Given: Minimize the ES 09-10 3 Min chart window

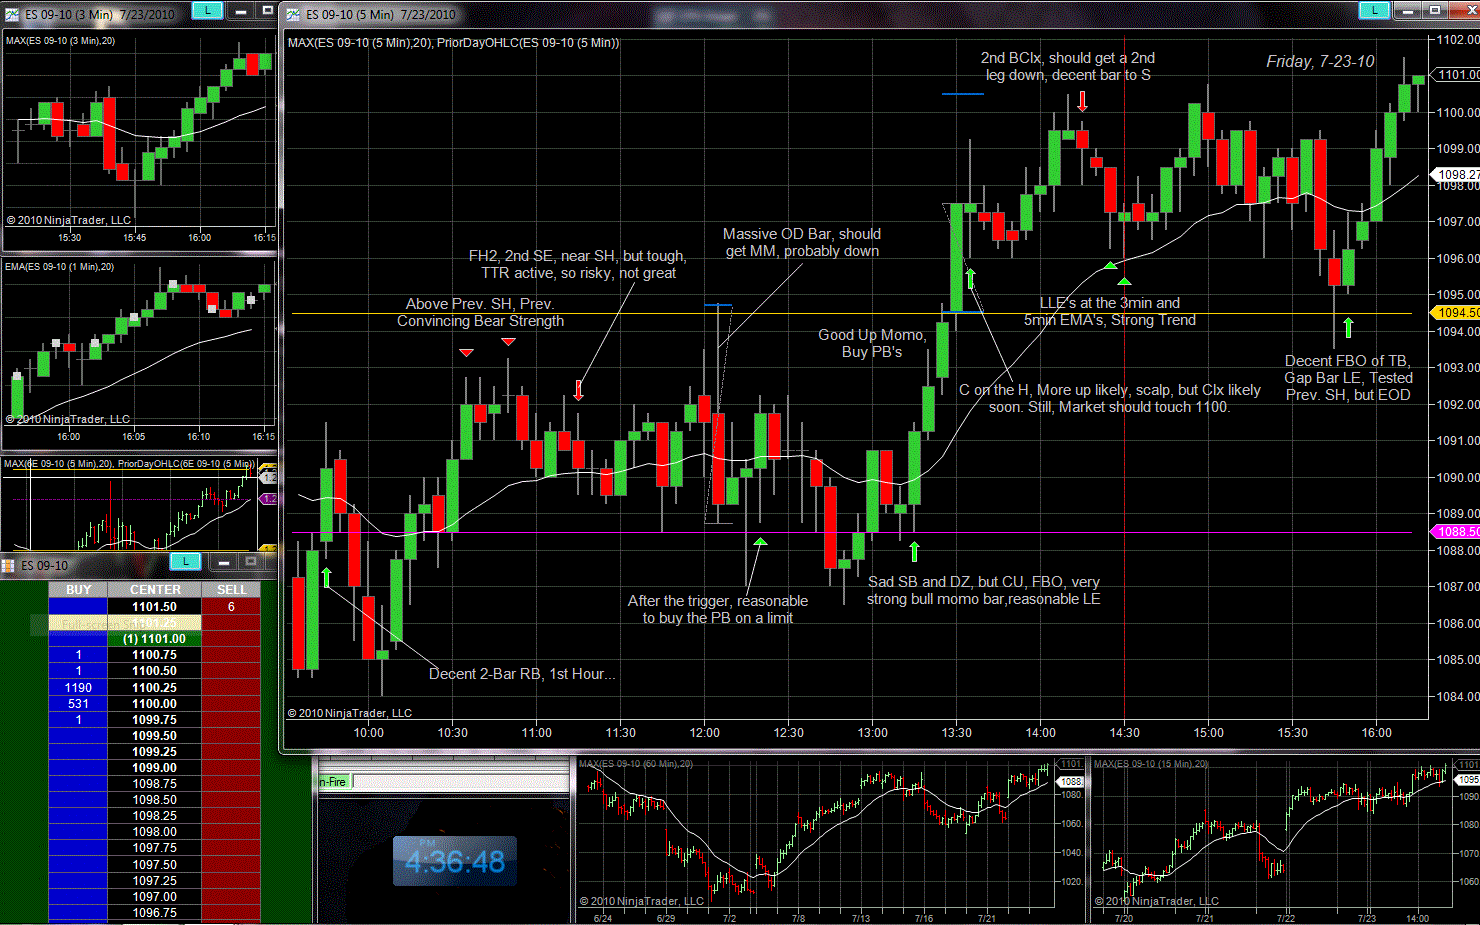Looking at the screenshot, I should click(241, 11).
